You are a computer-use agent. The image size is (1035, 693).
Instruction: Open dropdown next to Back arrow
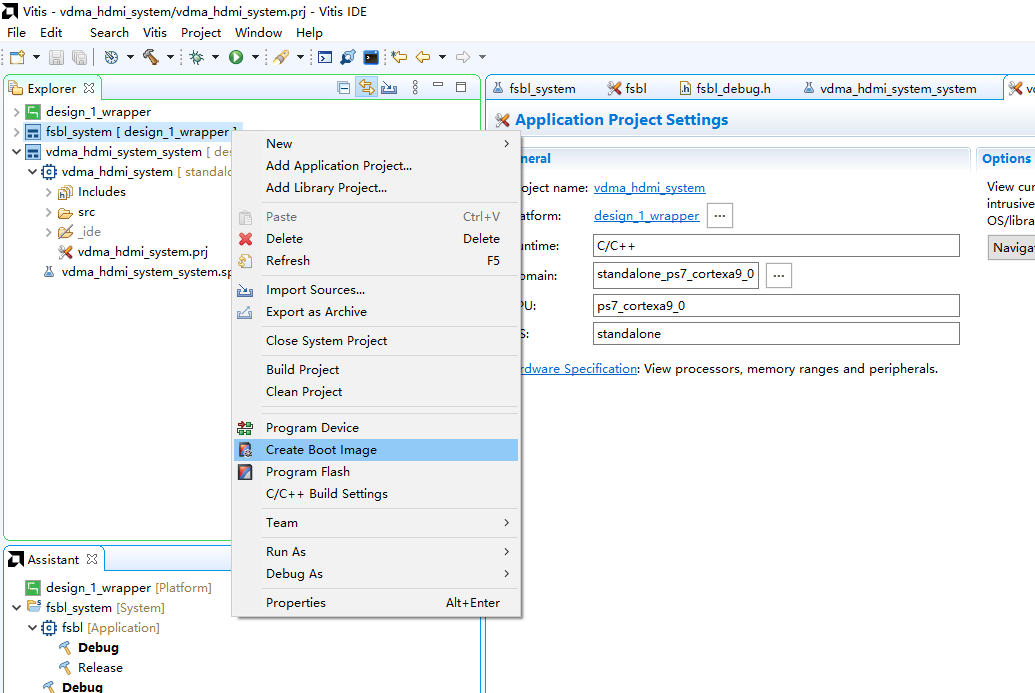[442, 57]
